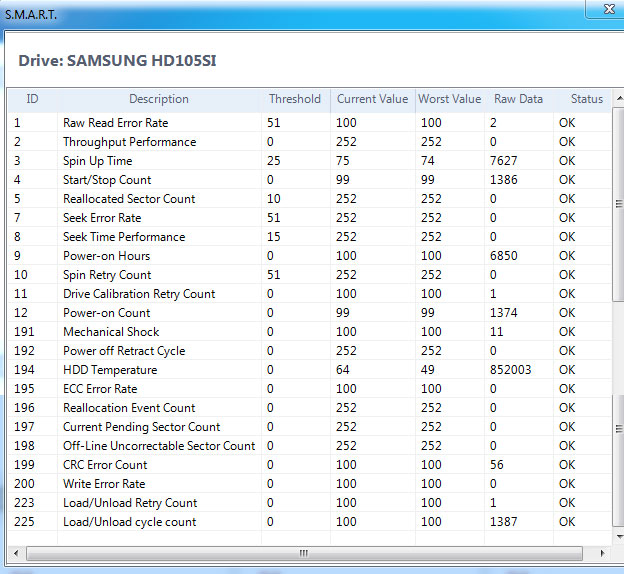Click the horizontal scrollbar left arrow
The height and width of the screenshot is (574, 624).
pos(16,553)
